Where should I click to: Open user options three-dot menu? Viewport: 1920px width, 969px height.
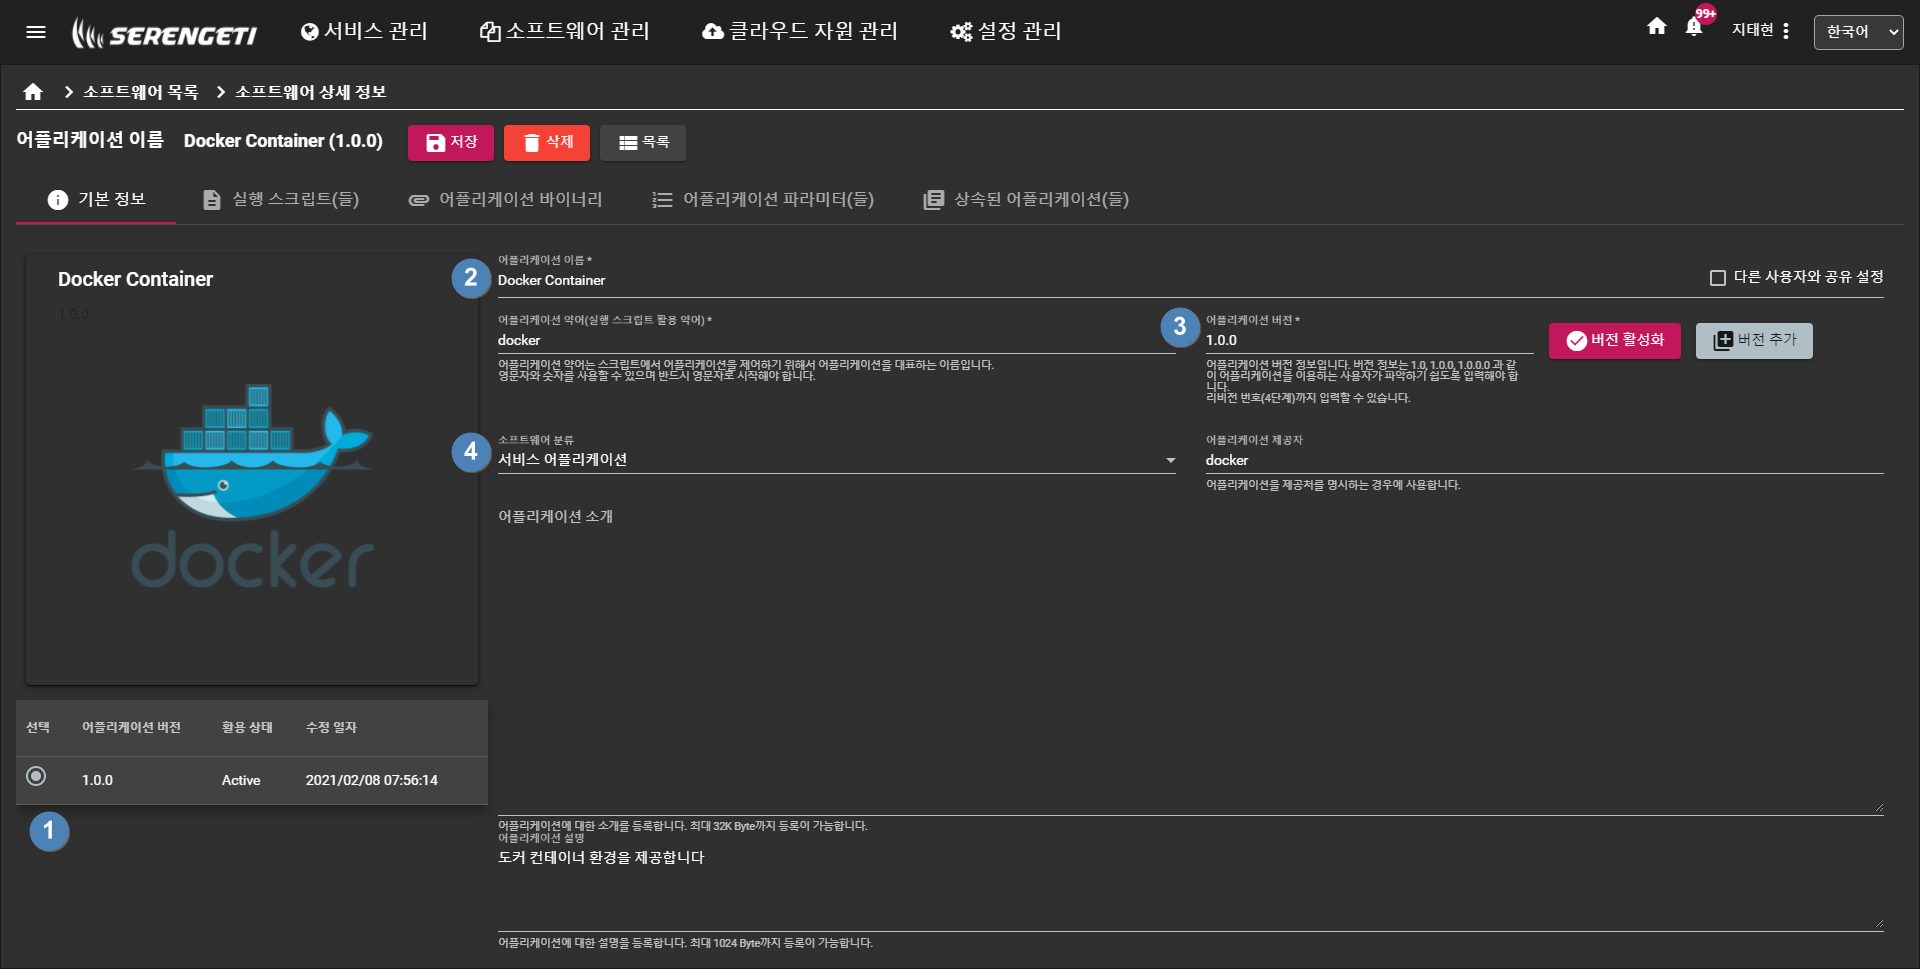[1786, 31]
